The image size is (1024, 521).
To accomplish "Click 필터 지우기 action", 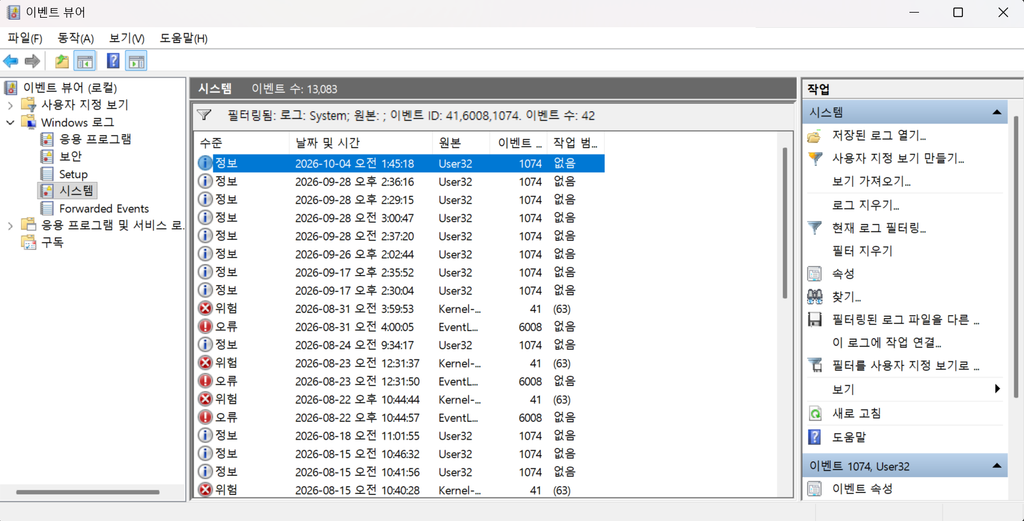I will pyautogui.click(x=862, y=251).
